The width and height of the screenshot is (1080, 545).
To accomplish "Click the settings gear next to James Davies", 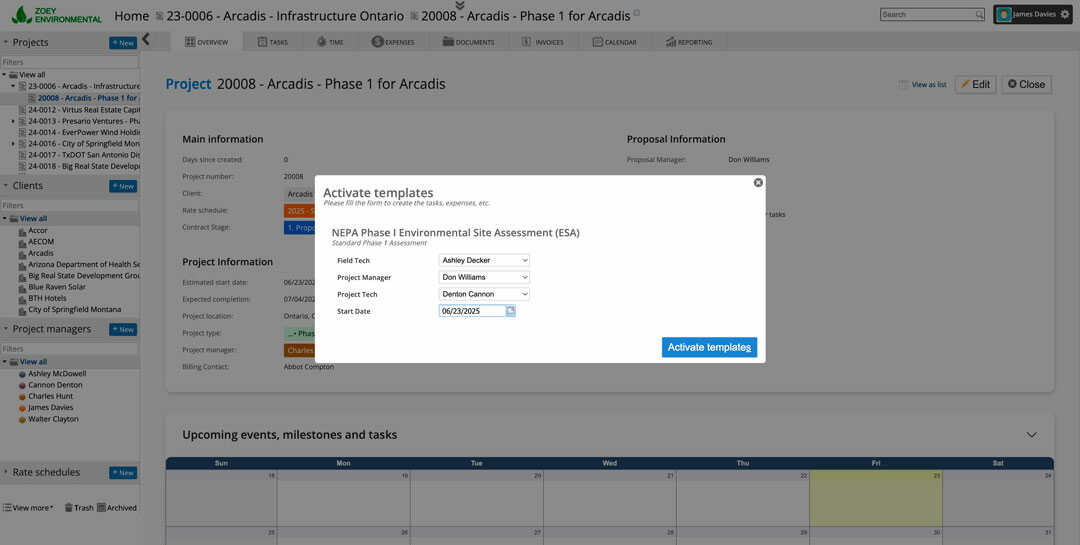I will point(1065,15).
